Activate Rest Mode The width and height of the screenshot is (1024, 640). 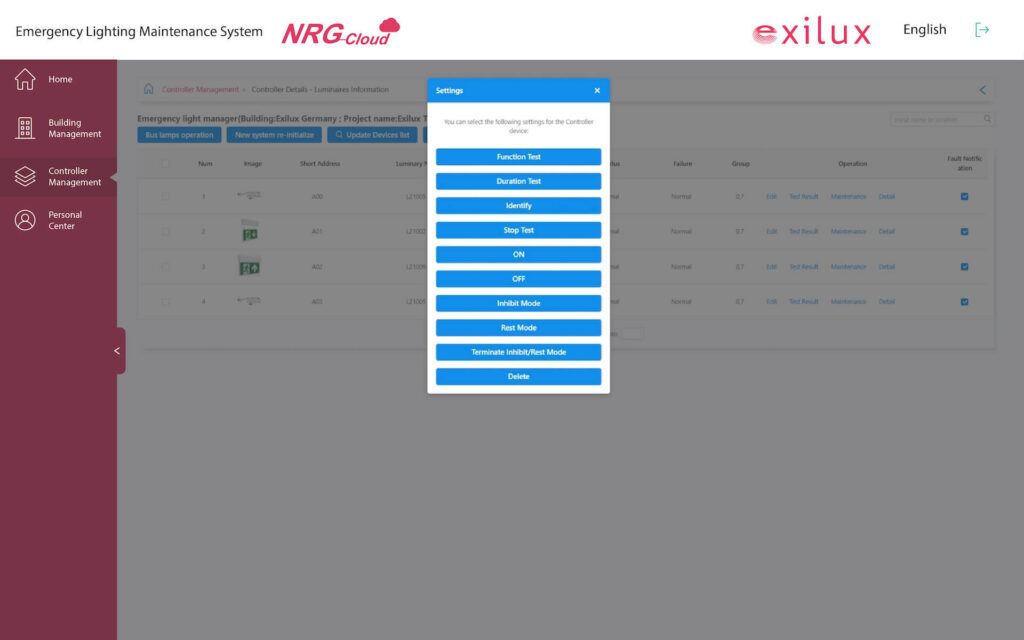coord(519,328)
